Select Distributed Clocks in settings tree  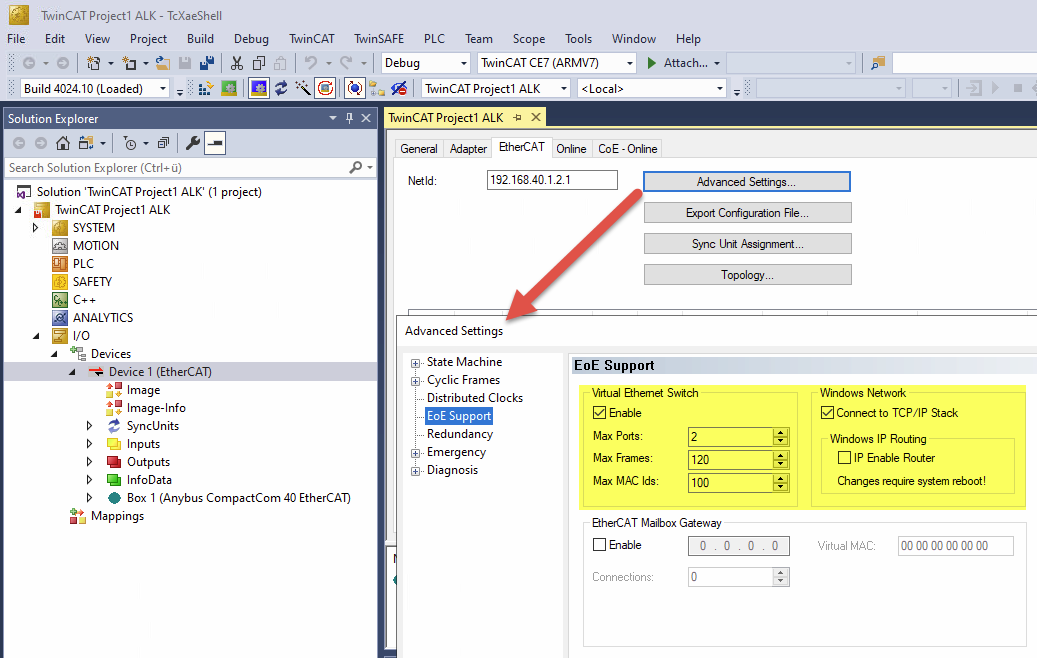tap(474, 398)
